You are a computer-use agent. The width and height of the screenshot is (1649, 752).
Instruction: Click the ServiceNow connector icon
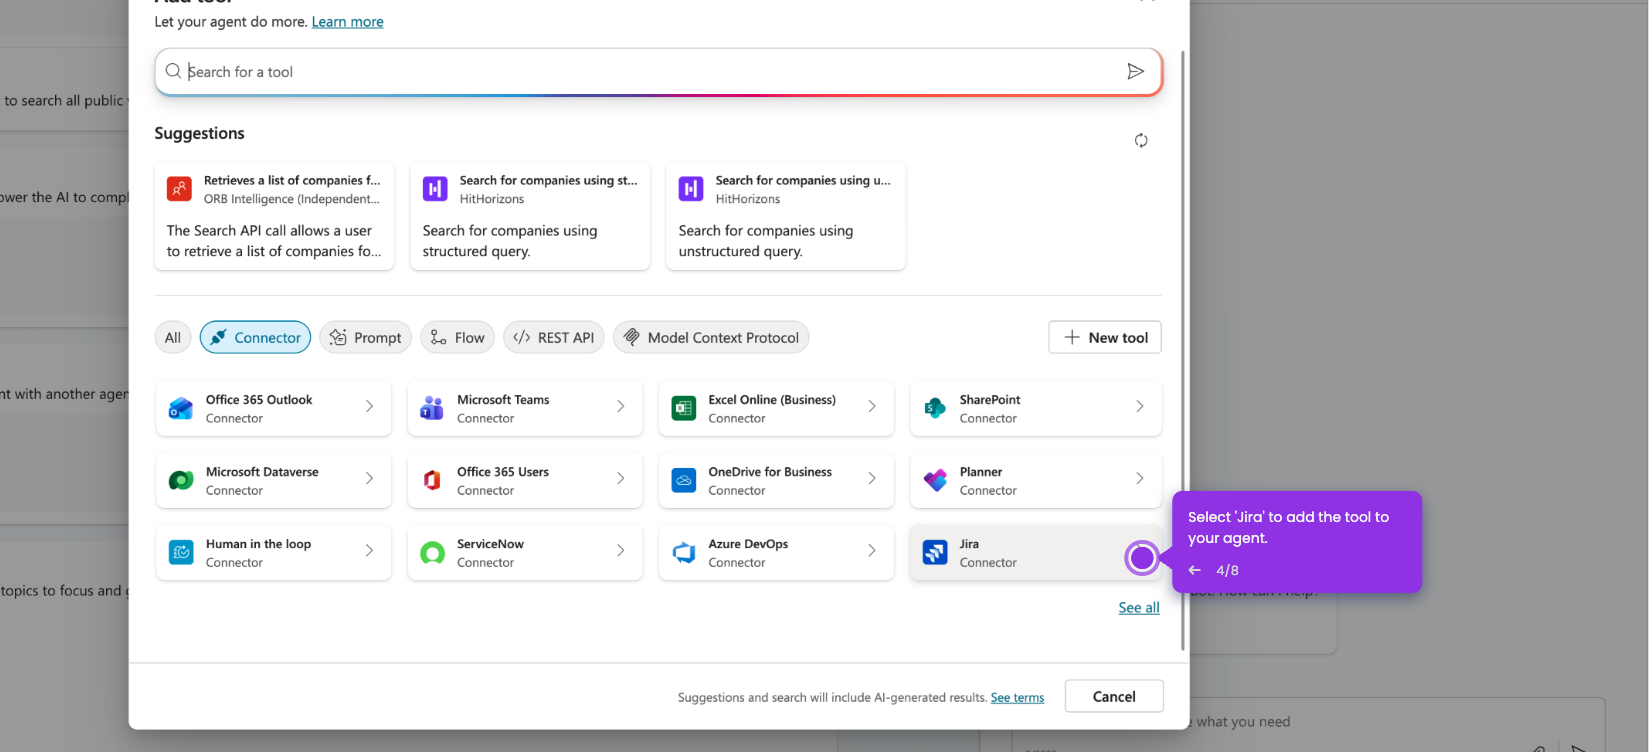coord(432,552)
